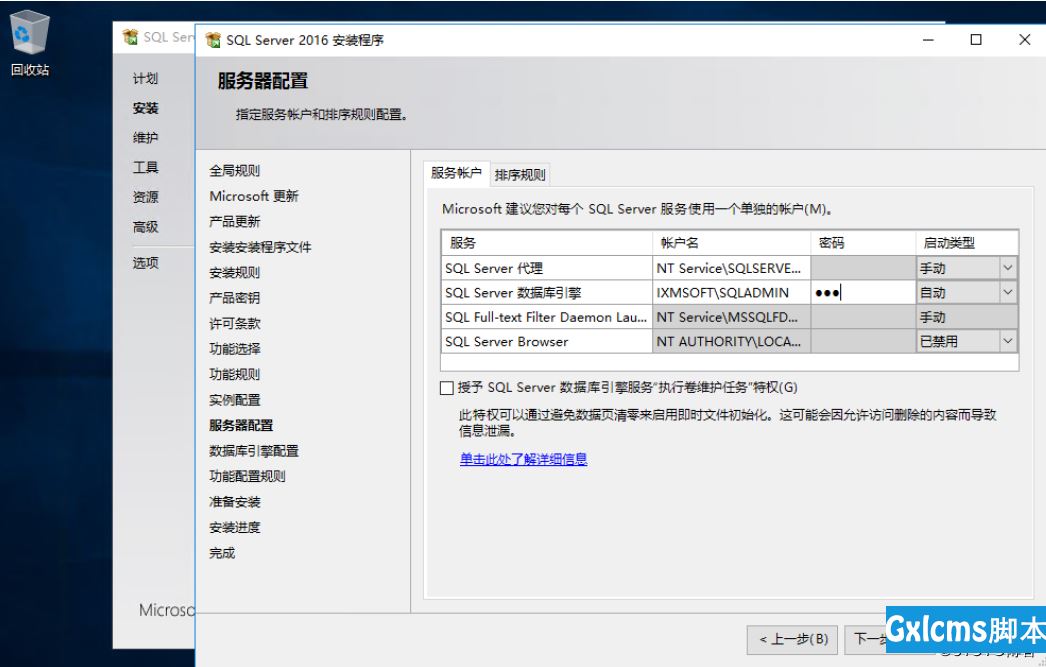1046x667 pixels.
Task: Click the 完成 wizard step
Action: [x=221, y=553]
